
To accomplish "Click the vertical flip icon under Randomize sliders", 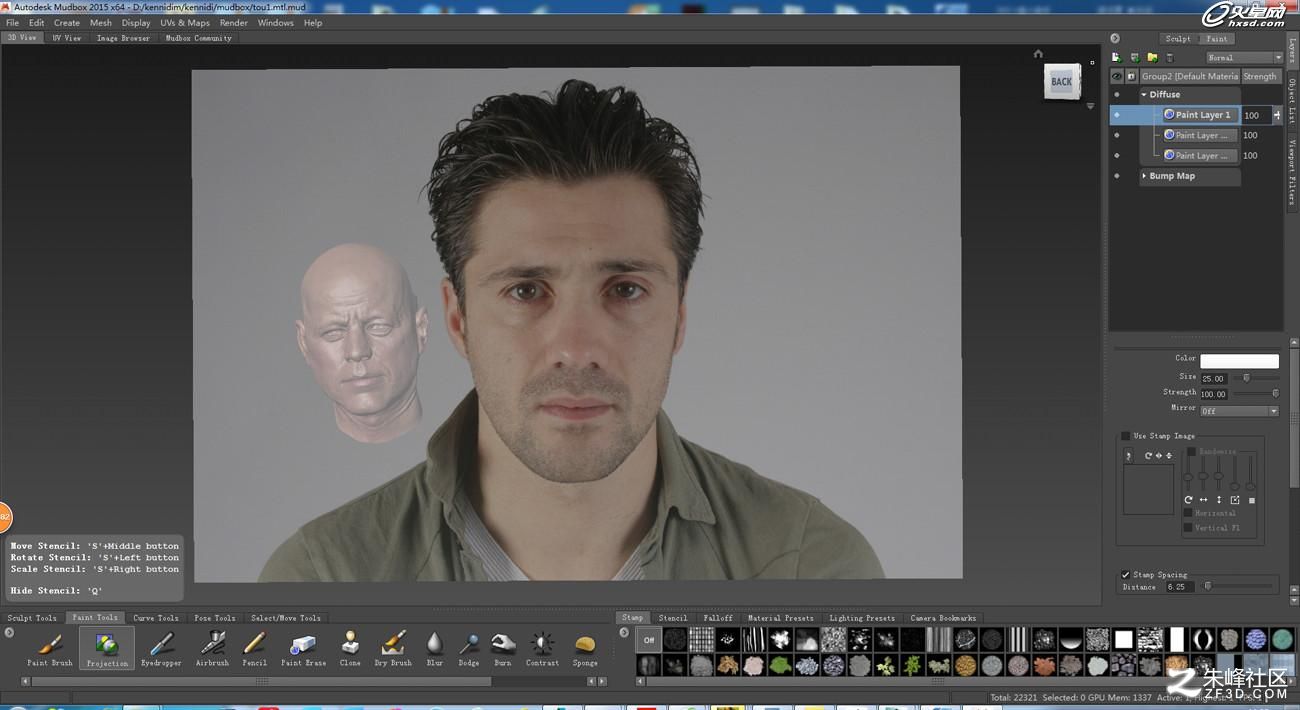I will (1219, 500).
